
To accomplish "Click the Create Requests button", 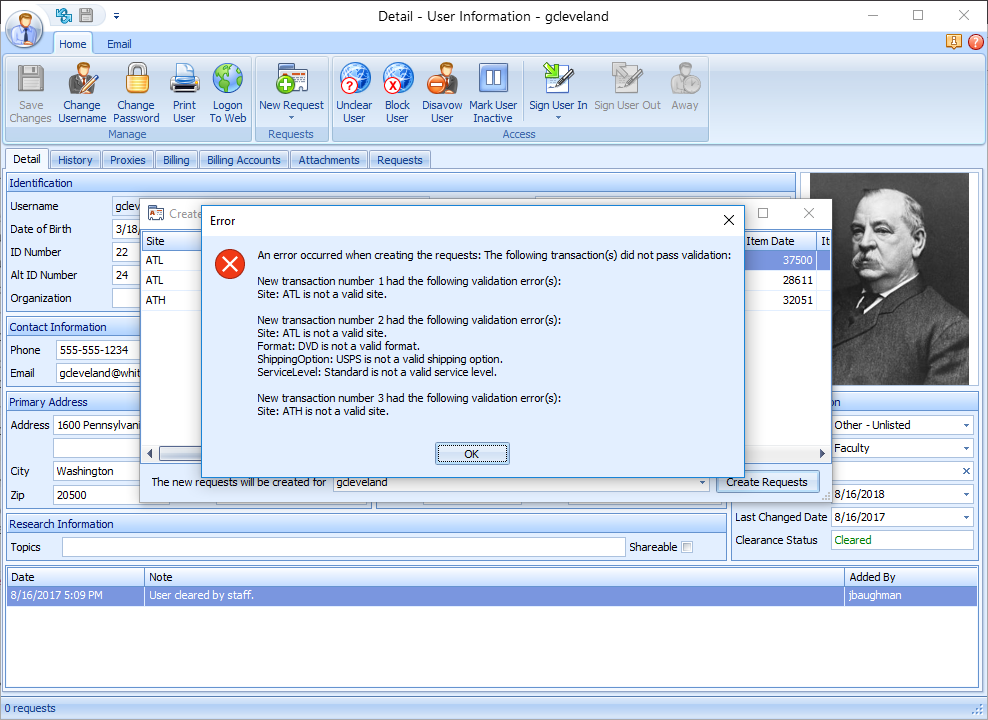I will click(767, 481).
